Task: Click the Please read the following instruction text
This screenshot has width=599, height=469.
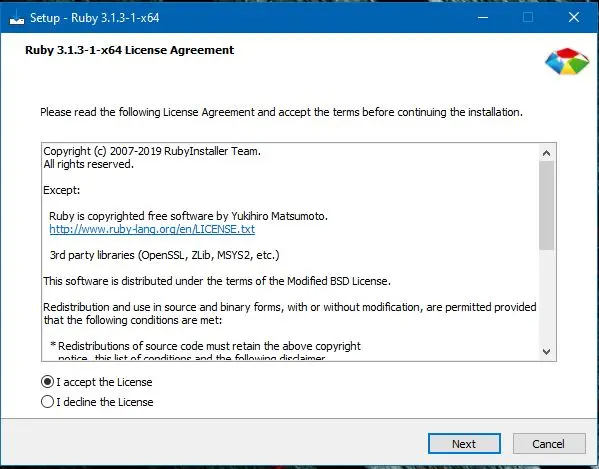Action: tap(282, 112)
